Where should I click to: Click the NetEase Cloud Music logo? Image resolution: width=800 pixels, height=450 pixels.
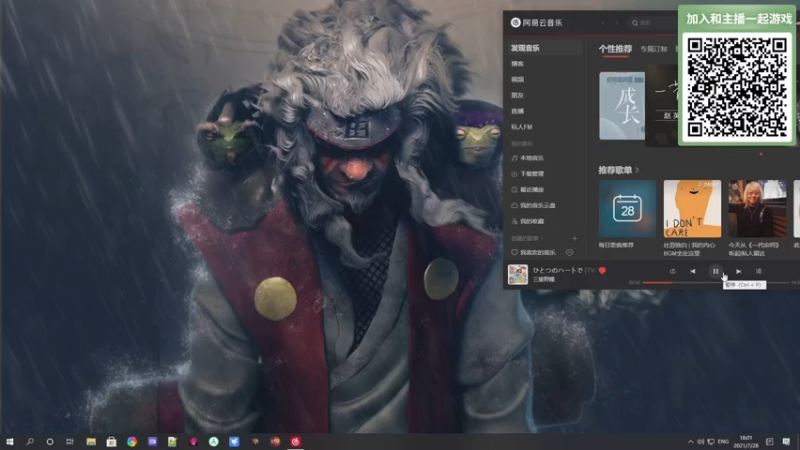pos(536,22)
